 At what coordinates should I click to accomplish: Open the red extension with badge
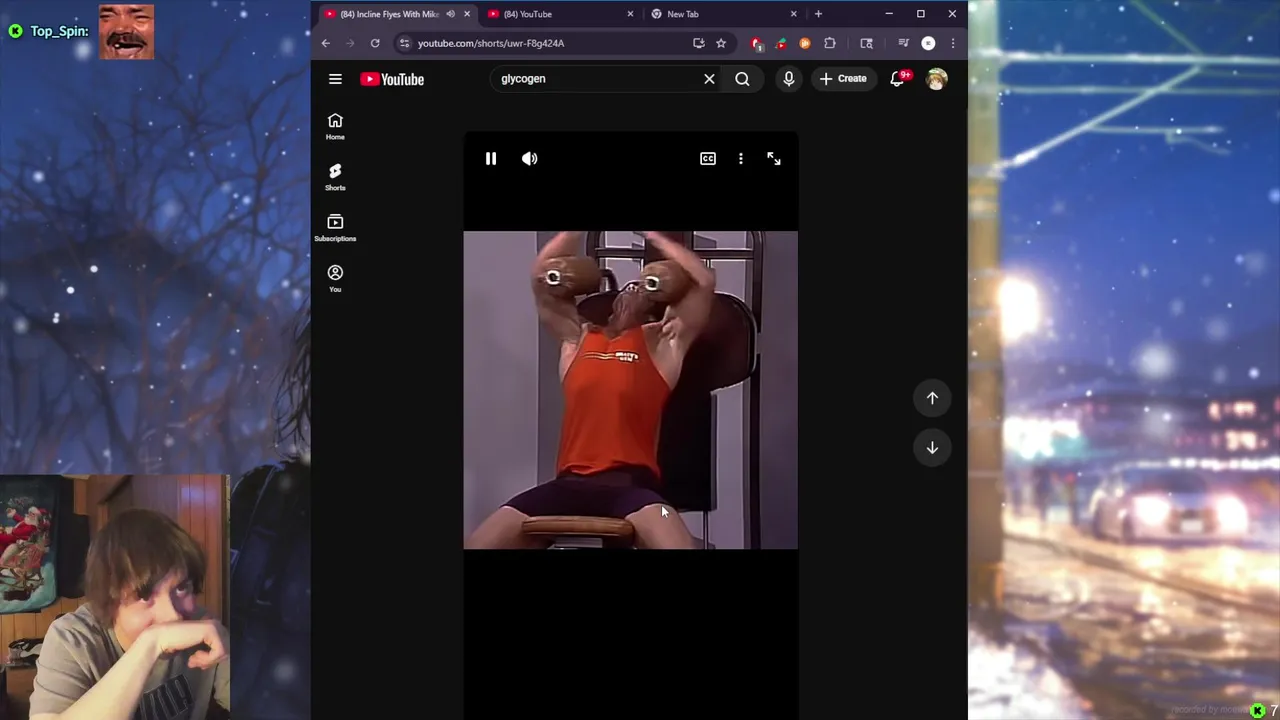point(757,43)
